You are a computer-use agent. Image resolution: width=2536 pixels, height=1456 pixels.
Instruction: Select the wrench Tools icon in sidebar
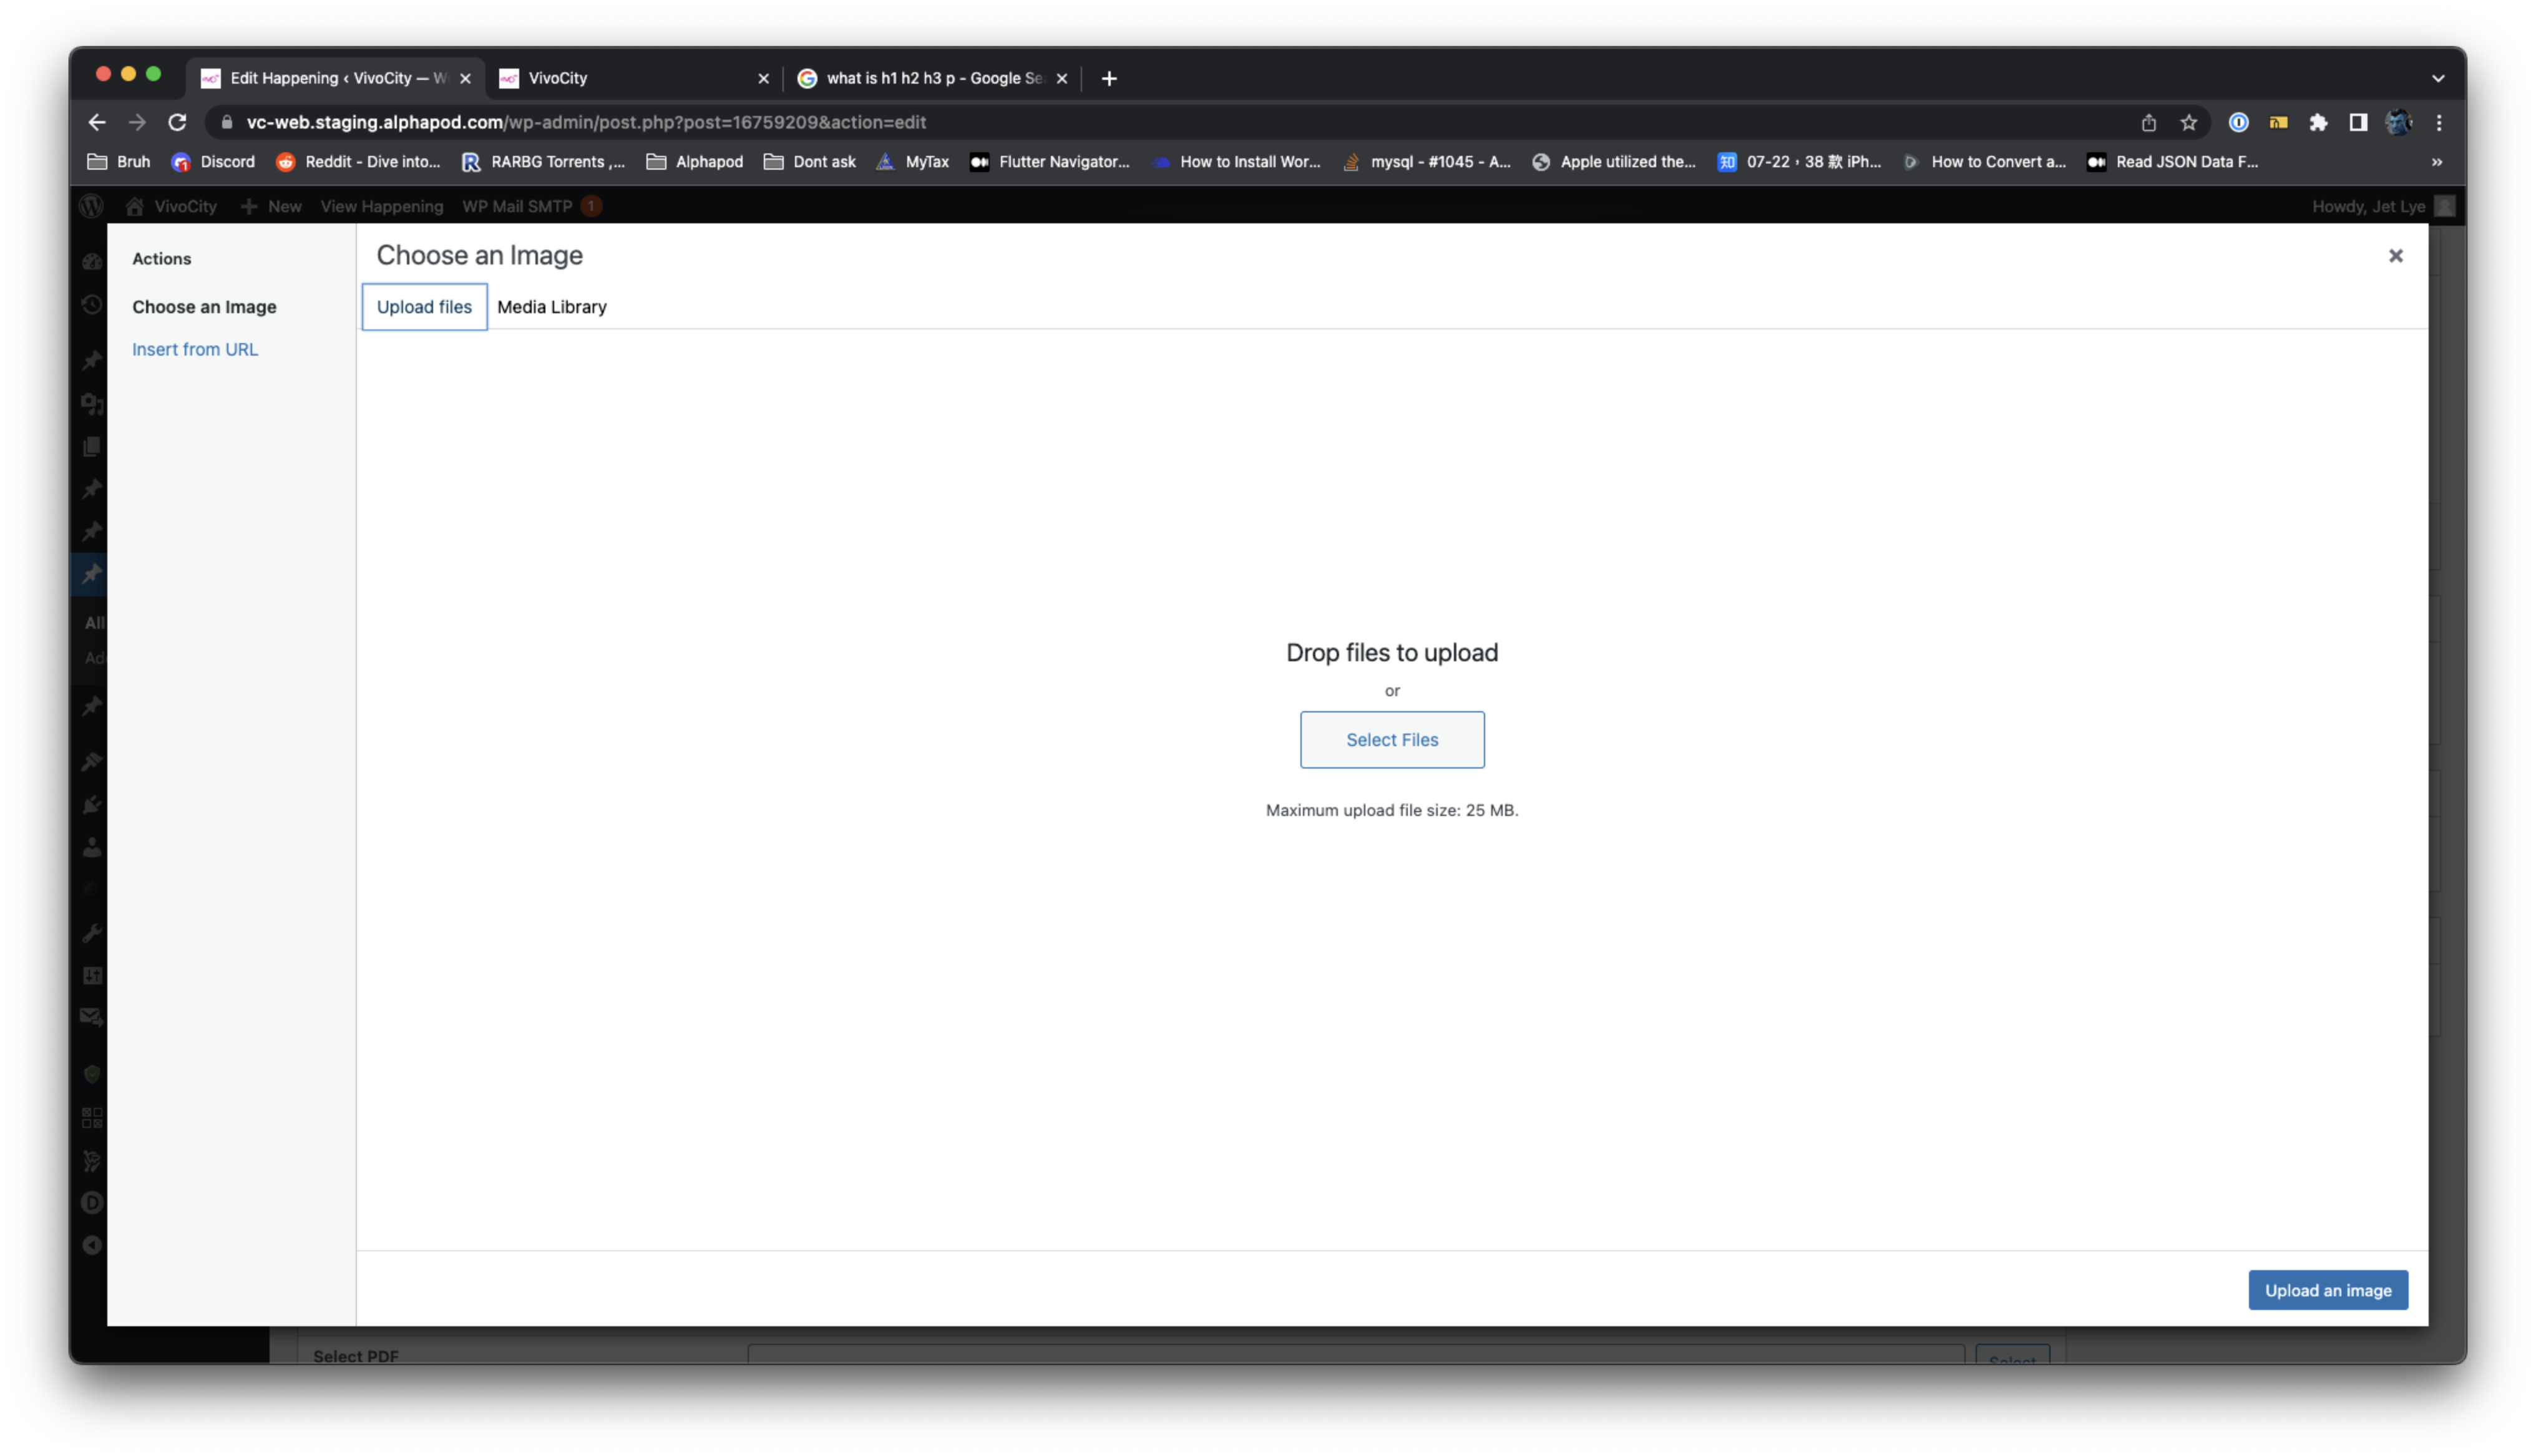point(91,933)
